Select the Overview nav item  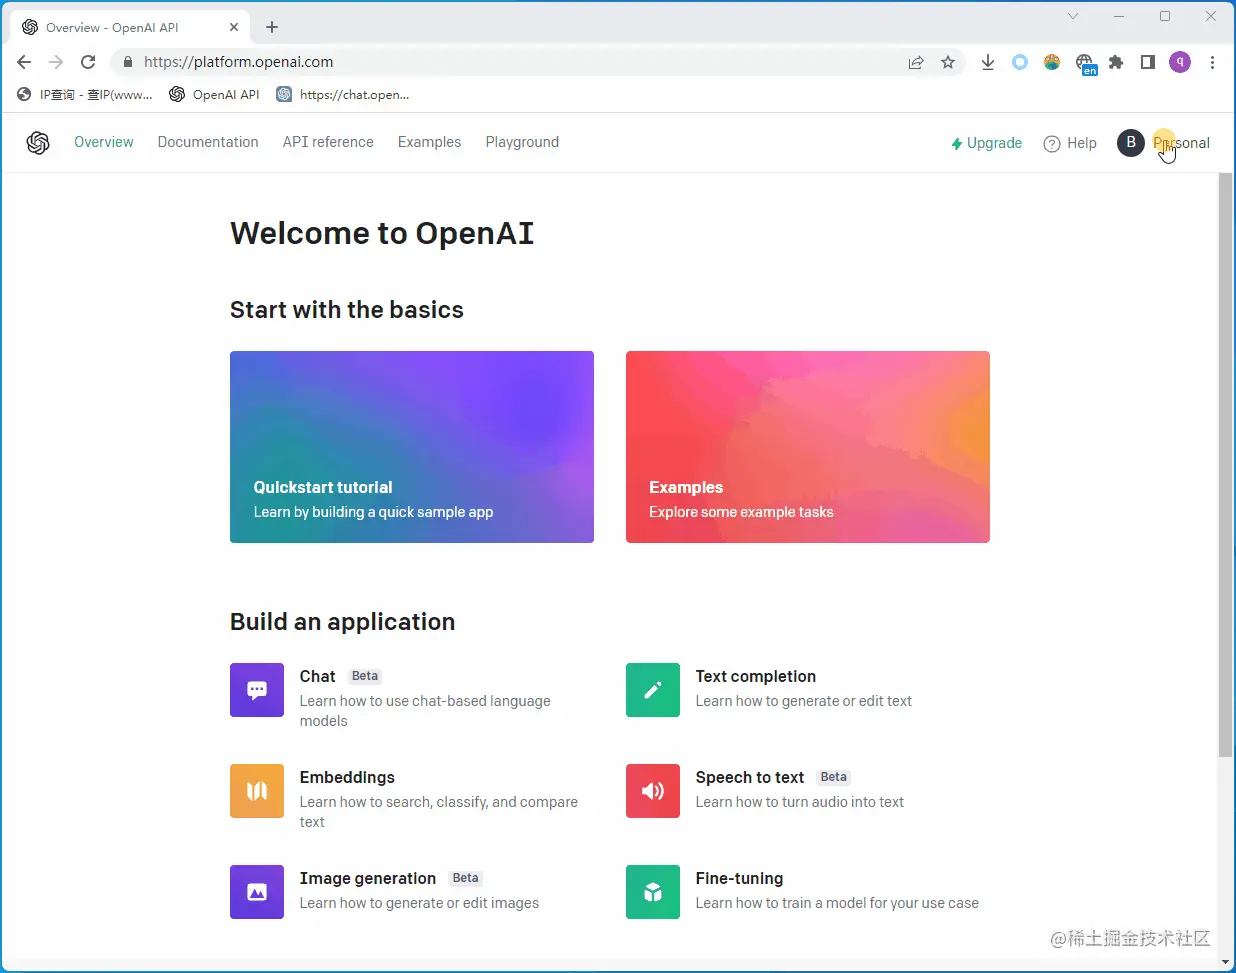[x=104, y=142]
